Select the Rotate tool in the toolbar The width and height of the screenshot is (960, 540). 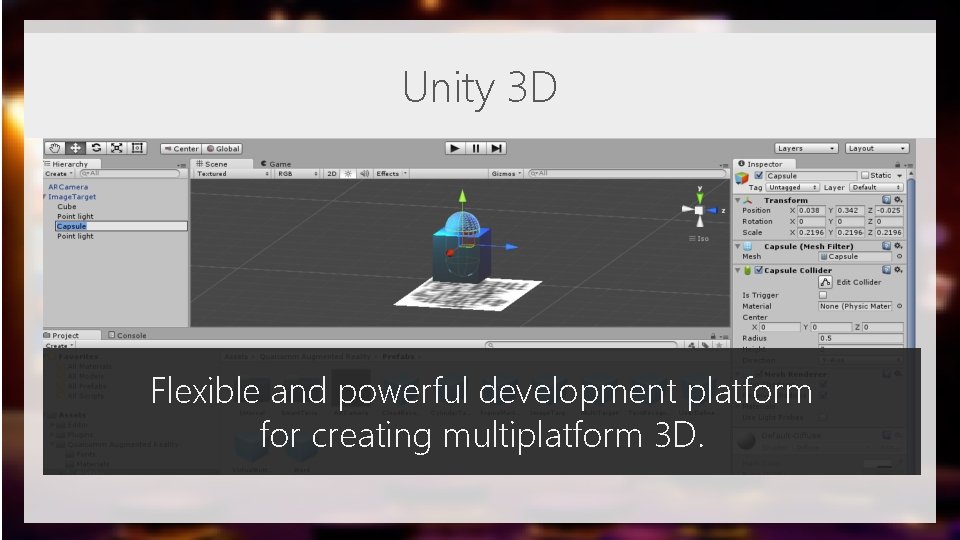click(x=96, y=148)
